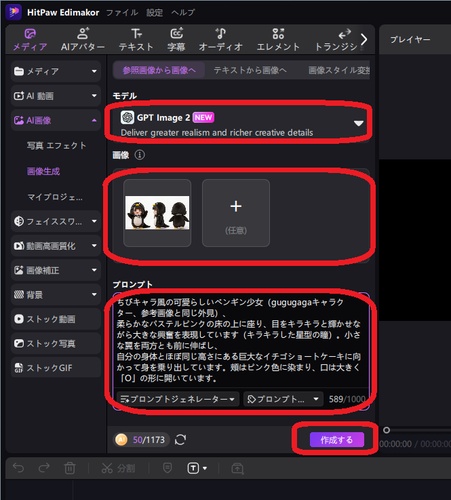This screenshot has height=500, width=451.
Task: Open the プロンプトジェネレーター dropdown
Action: tap(178, 399)
